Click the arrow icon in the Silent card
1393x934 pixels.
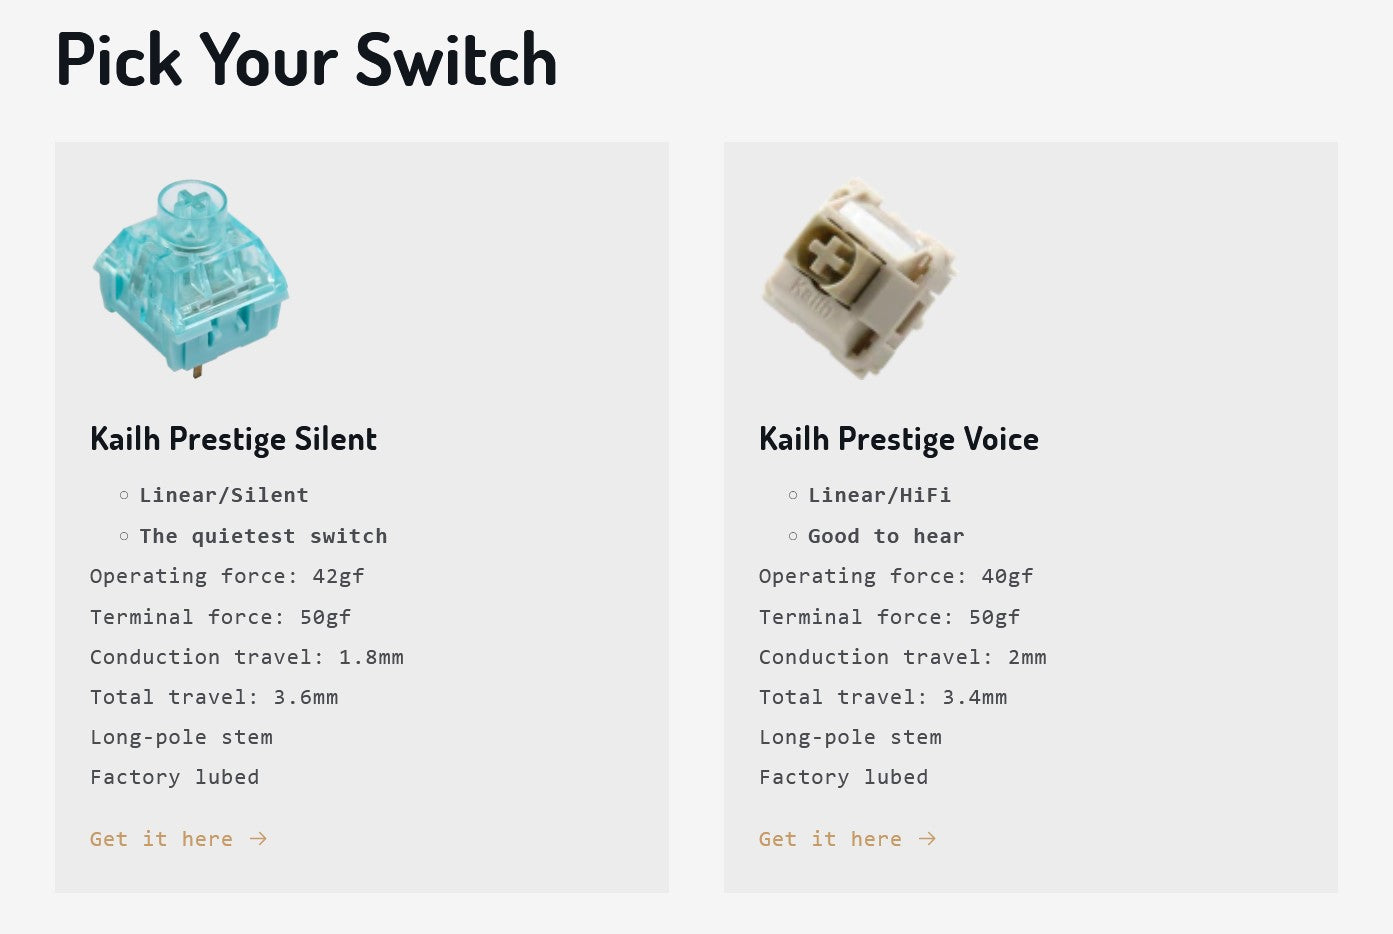coord(258,839)
